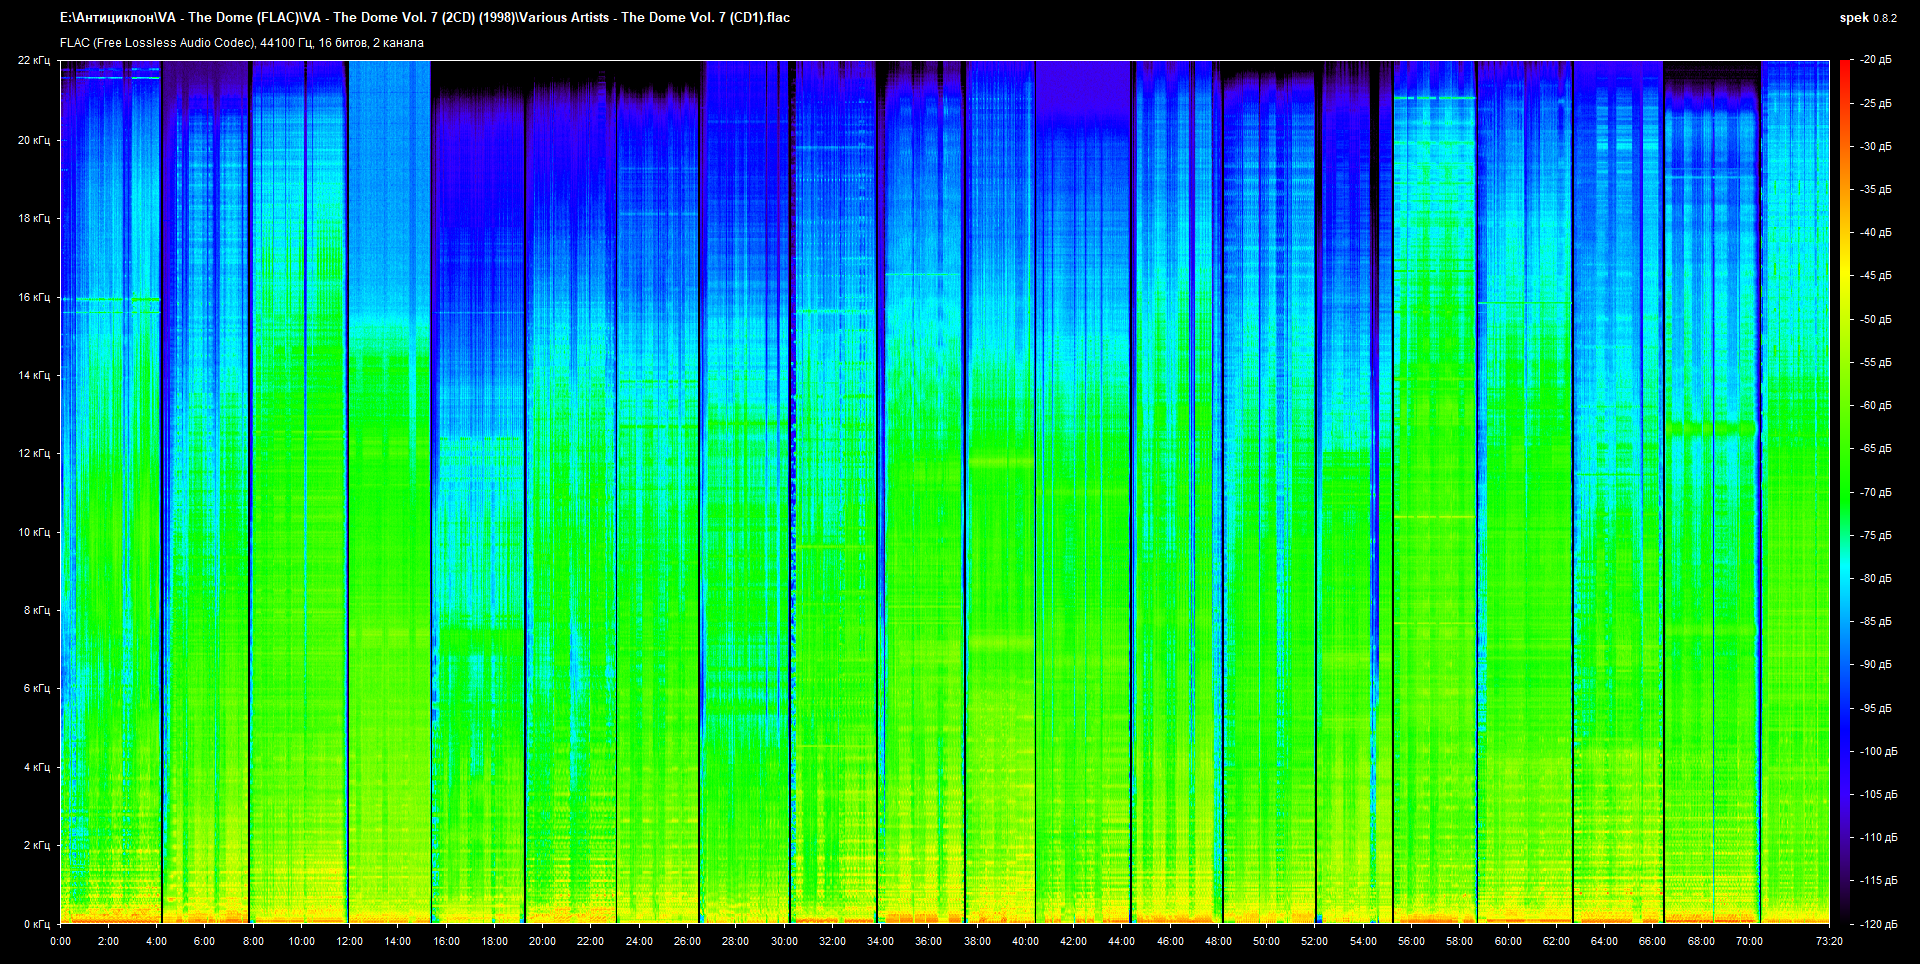
Task: Click the spek 0.8.2 version label
Action: coord(1867,18)
